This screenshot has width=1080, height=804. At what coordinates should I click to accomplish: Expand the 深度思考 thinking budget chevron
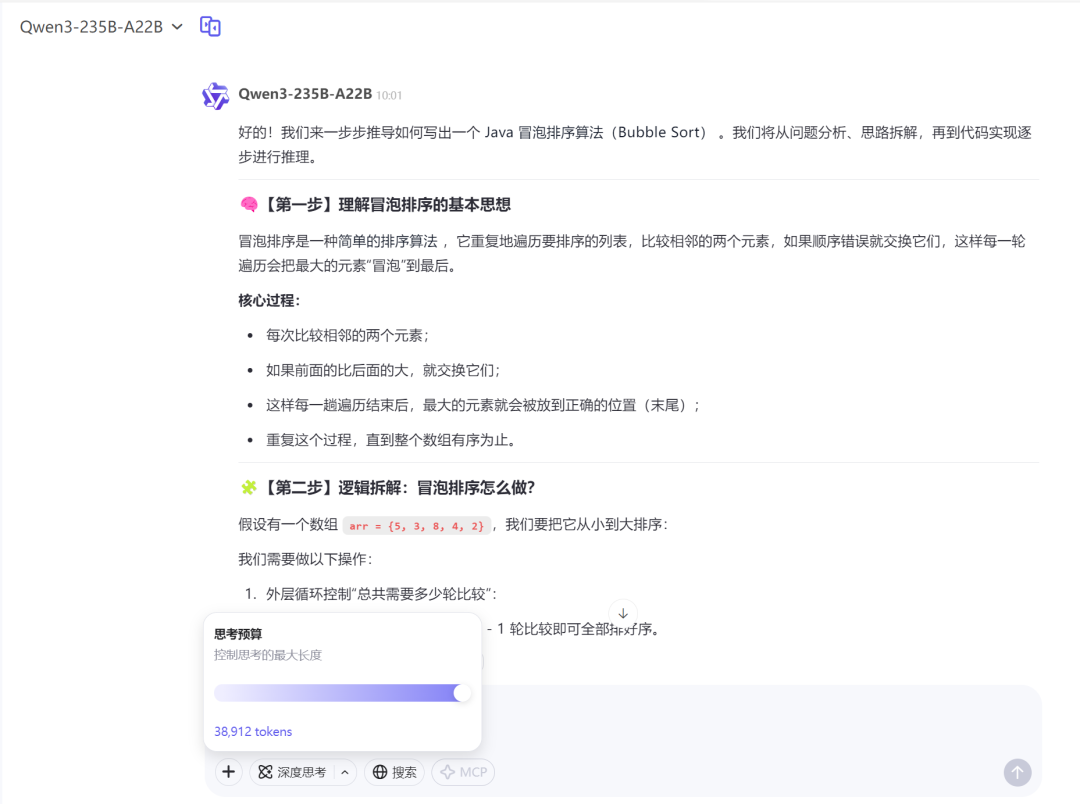(x=345, y=772)
